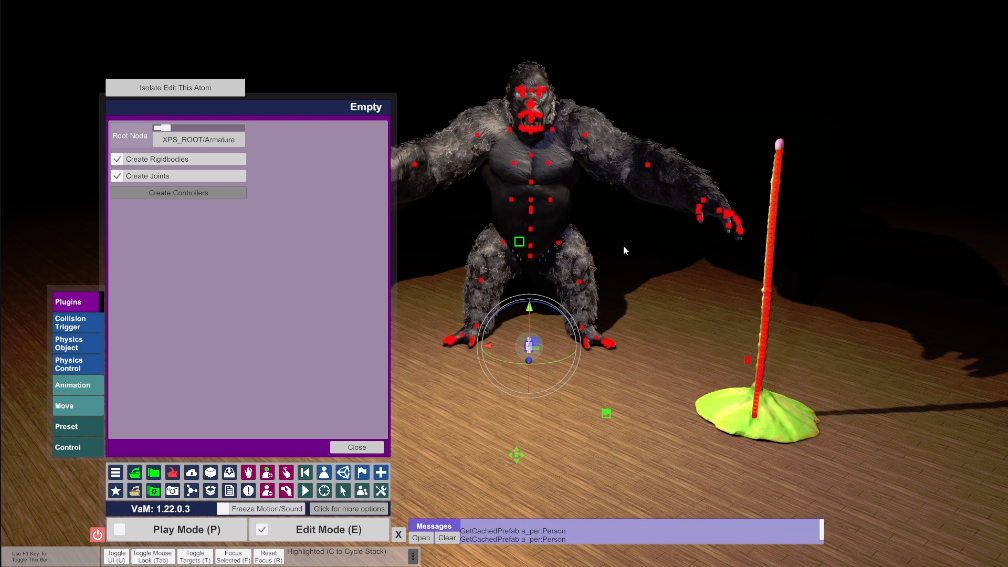Click the Create Controllers button
1008x567 pixels.
(x=178, y=193)
